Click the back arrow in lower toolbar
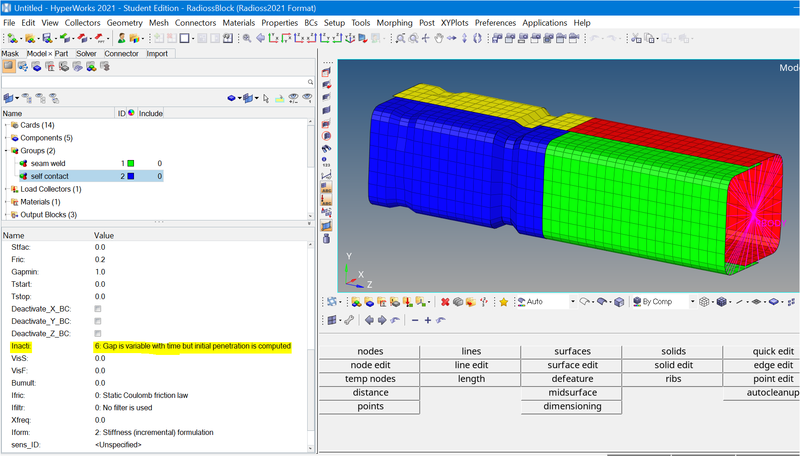The height and width of the screenshot is (456, 800). (369, 320)
